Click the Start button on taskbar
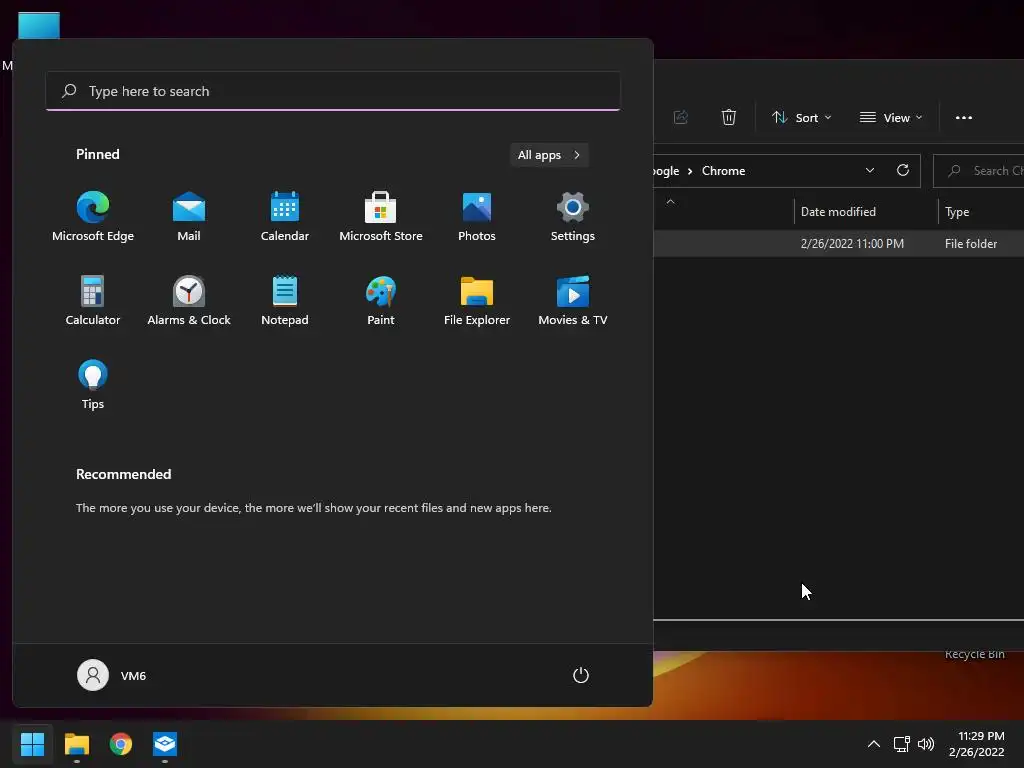This screenshot has width=1024, height=768. click(32, 744)
